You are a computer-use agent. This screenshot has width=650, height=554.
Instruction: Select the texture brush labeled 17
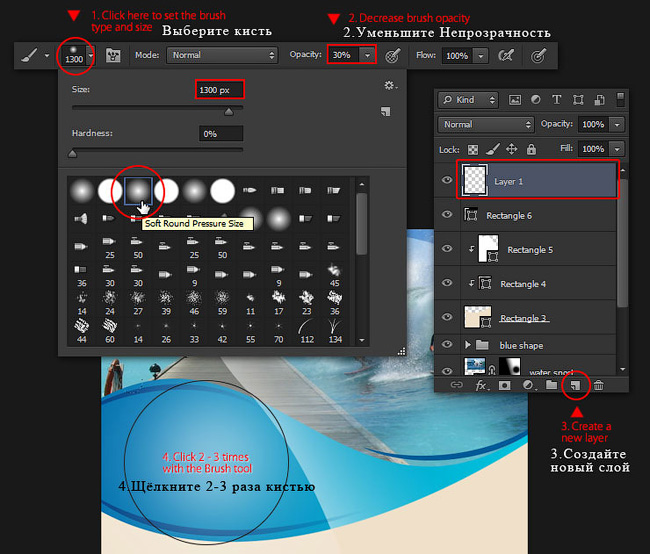(x=279, y=303)
